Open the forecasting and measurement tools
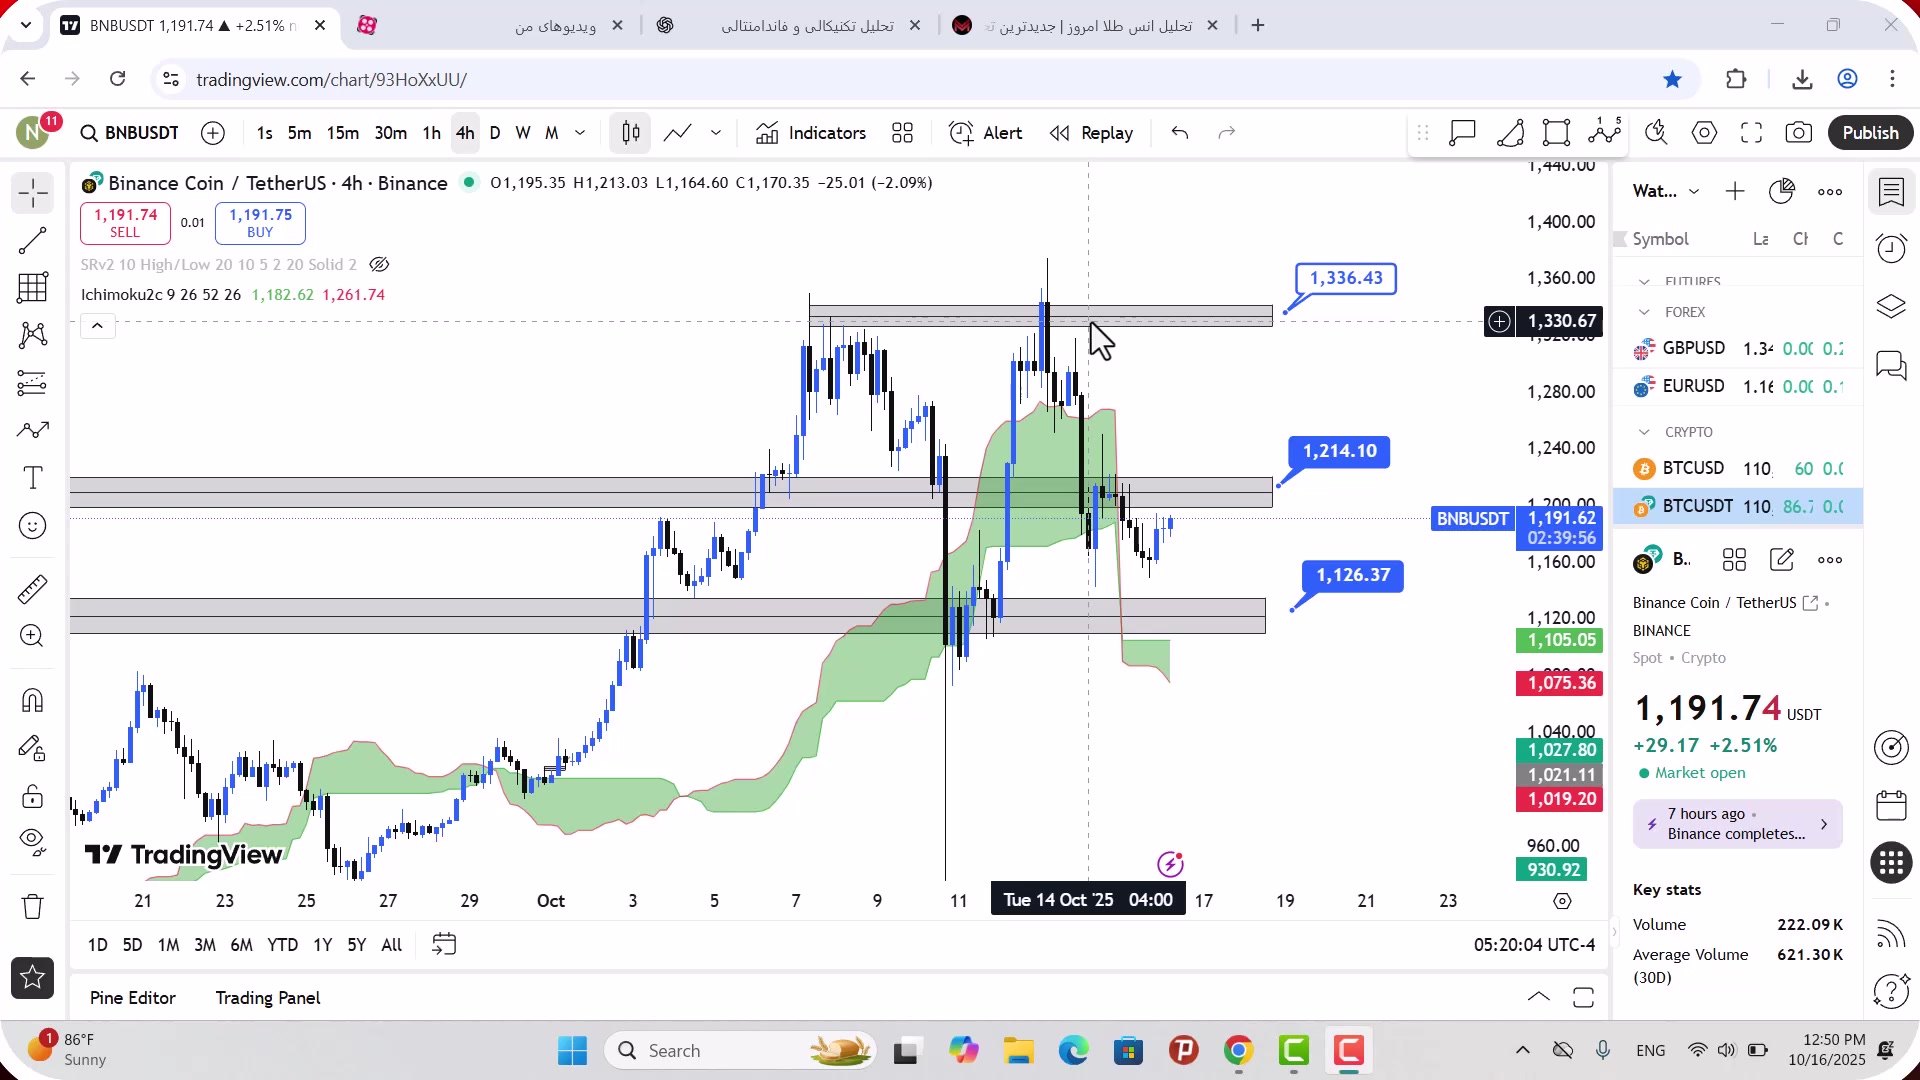 pyautogui.click(x=33, y=383)
